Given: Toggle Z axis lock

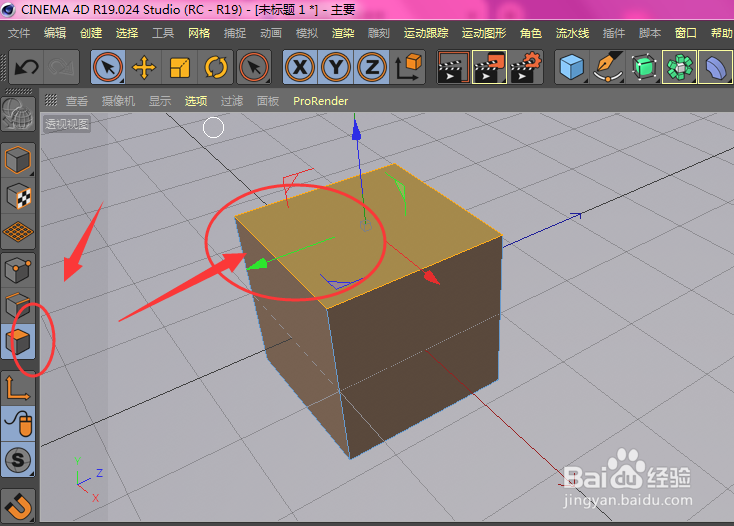Looking at the screenshot, I should pyautogui.click(x=372, y=68).
